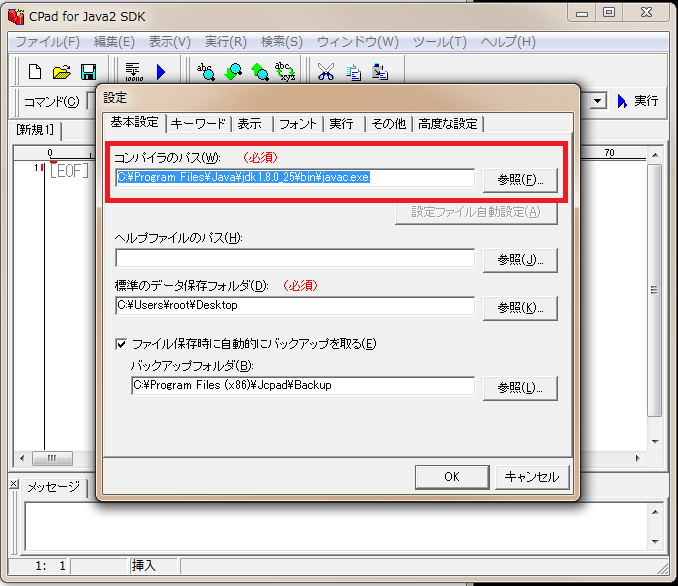Click the Open folder toolbar icon
Viewport: 678px width, 586px height.
coord(61,71)
